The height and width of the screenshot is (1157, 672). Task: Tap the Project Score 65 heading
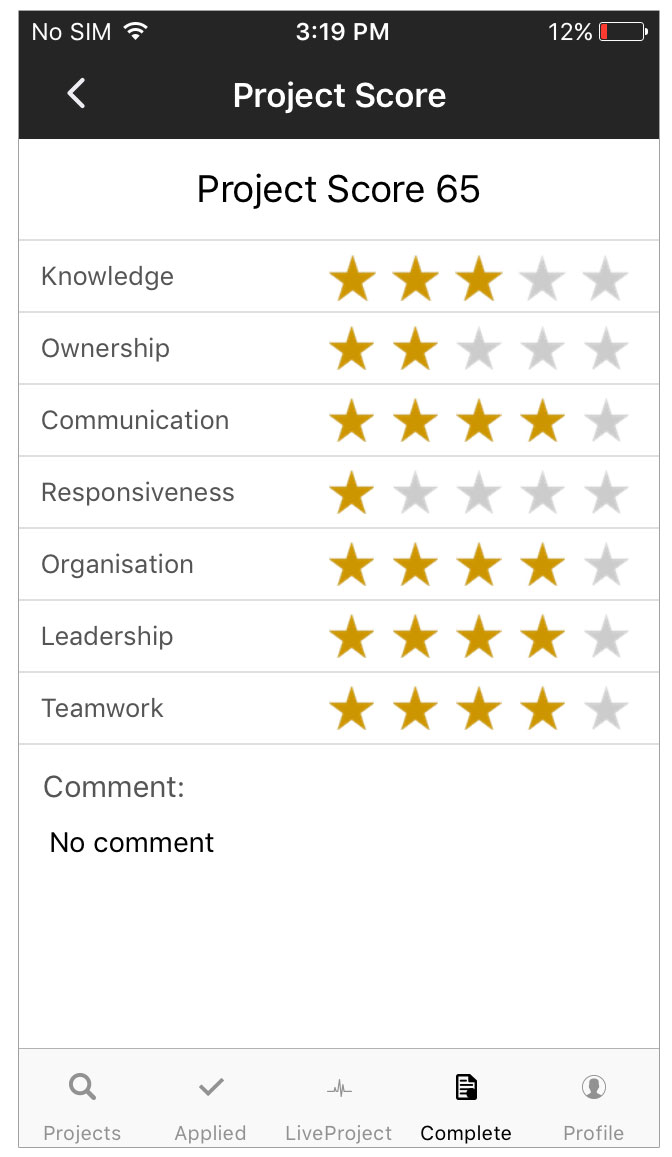click(338, 190)
